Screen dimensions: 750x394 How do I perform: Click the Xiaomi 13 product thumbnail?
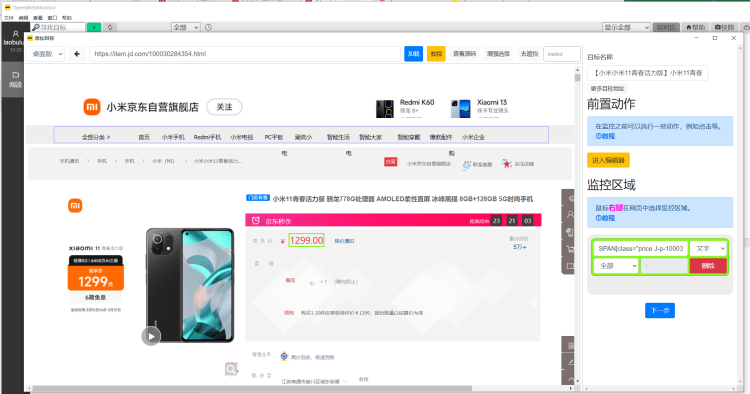(x=461, y=109)
